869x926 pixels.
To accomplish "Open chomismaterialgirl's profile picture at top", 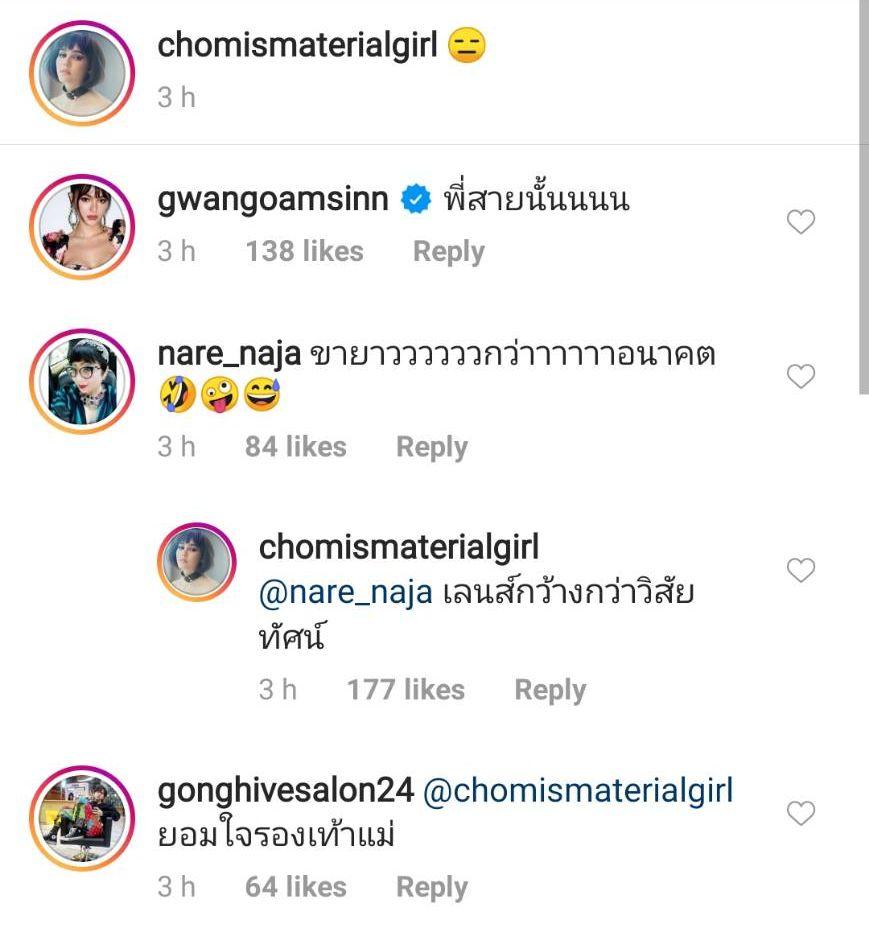I will point(79,68).
